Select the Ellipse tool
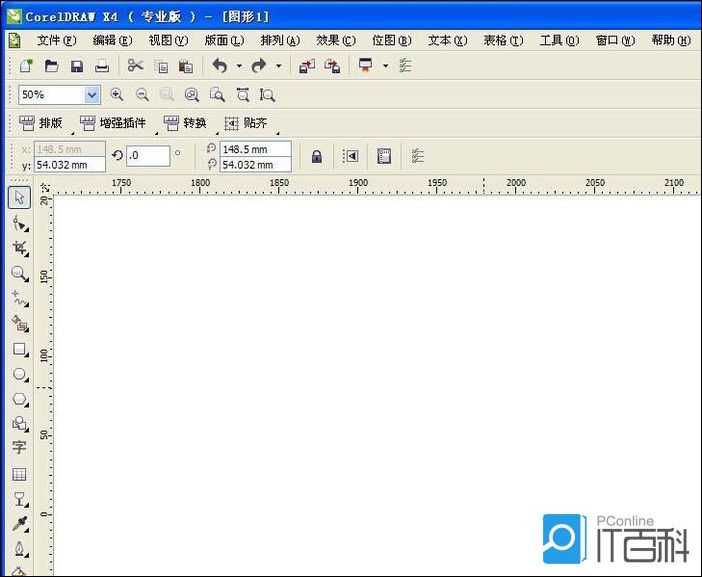The width and height of the screenshot is (702, 577). pyautogui.click(x=19, y=374)
